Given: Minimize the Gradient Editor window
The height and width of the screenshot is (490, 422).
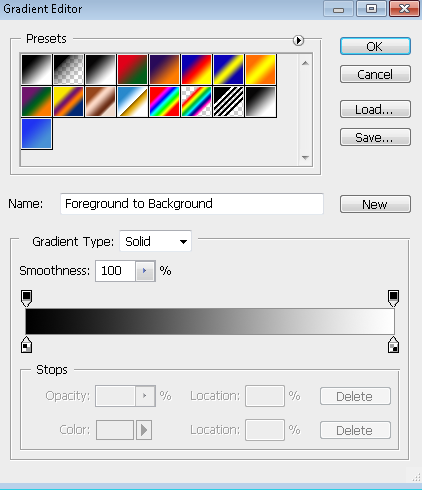Looking at the screenshot, I should click(338, 9).
